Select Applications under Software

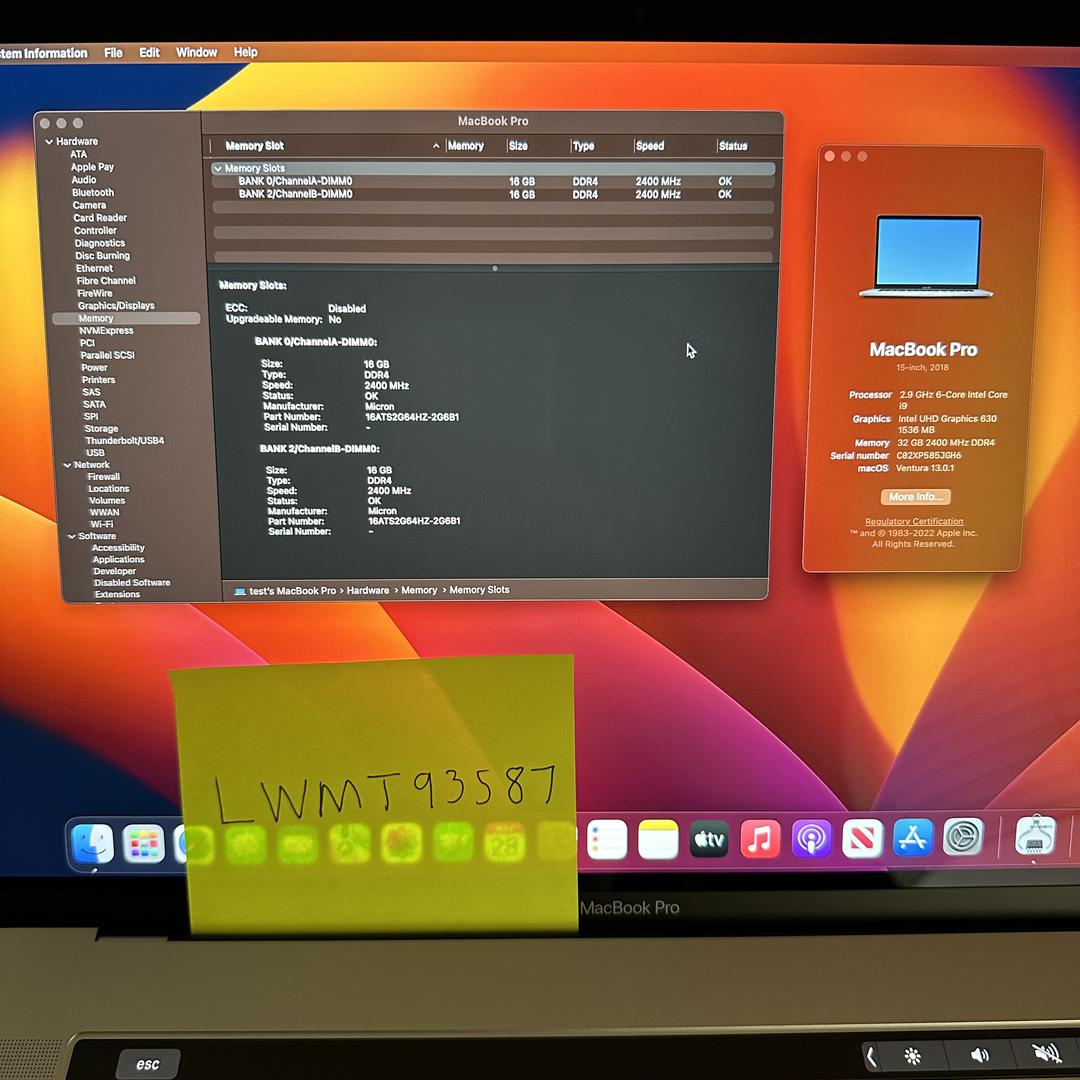point(118,559)
